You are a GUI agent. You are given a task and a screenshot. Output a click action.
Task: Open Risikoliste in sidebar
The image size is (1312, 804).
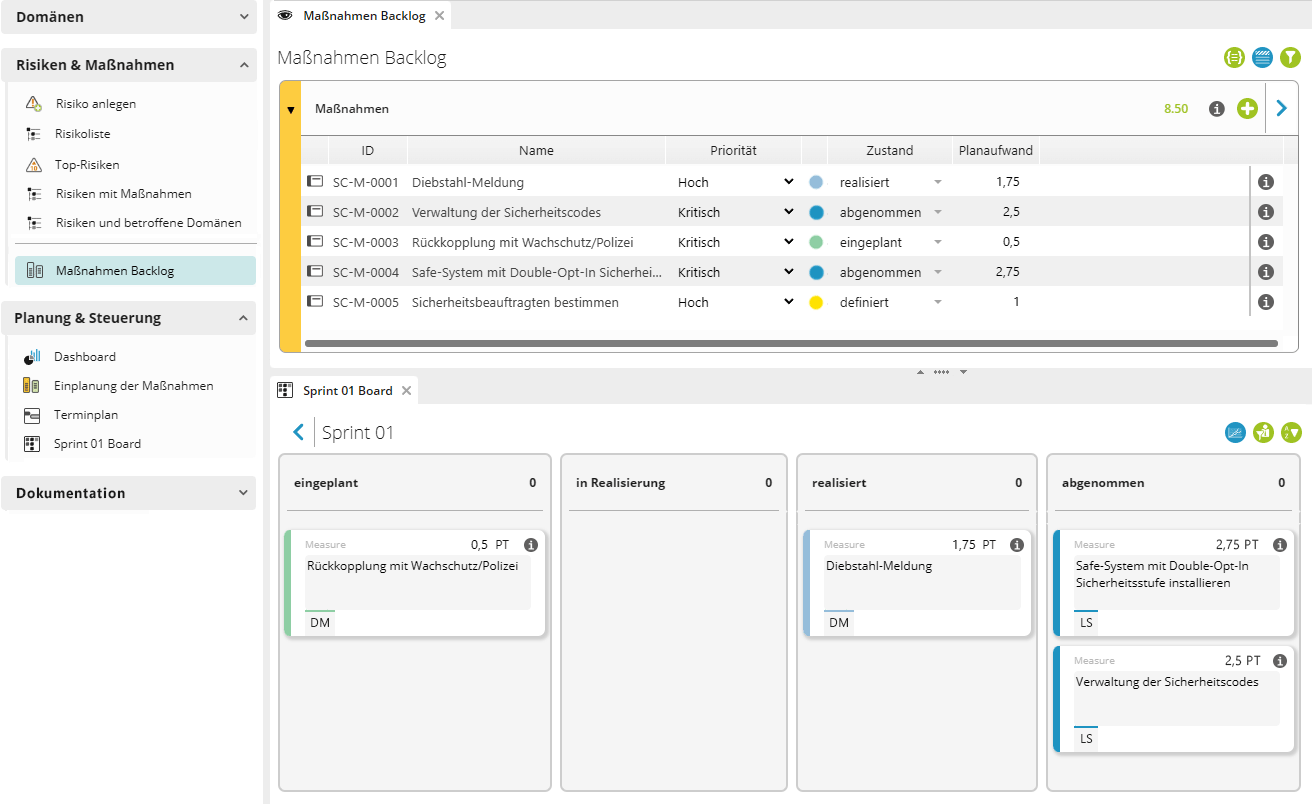[83, 134]
